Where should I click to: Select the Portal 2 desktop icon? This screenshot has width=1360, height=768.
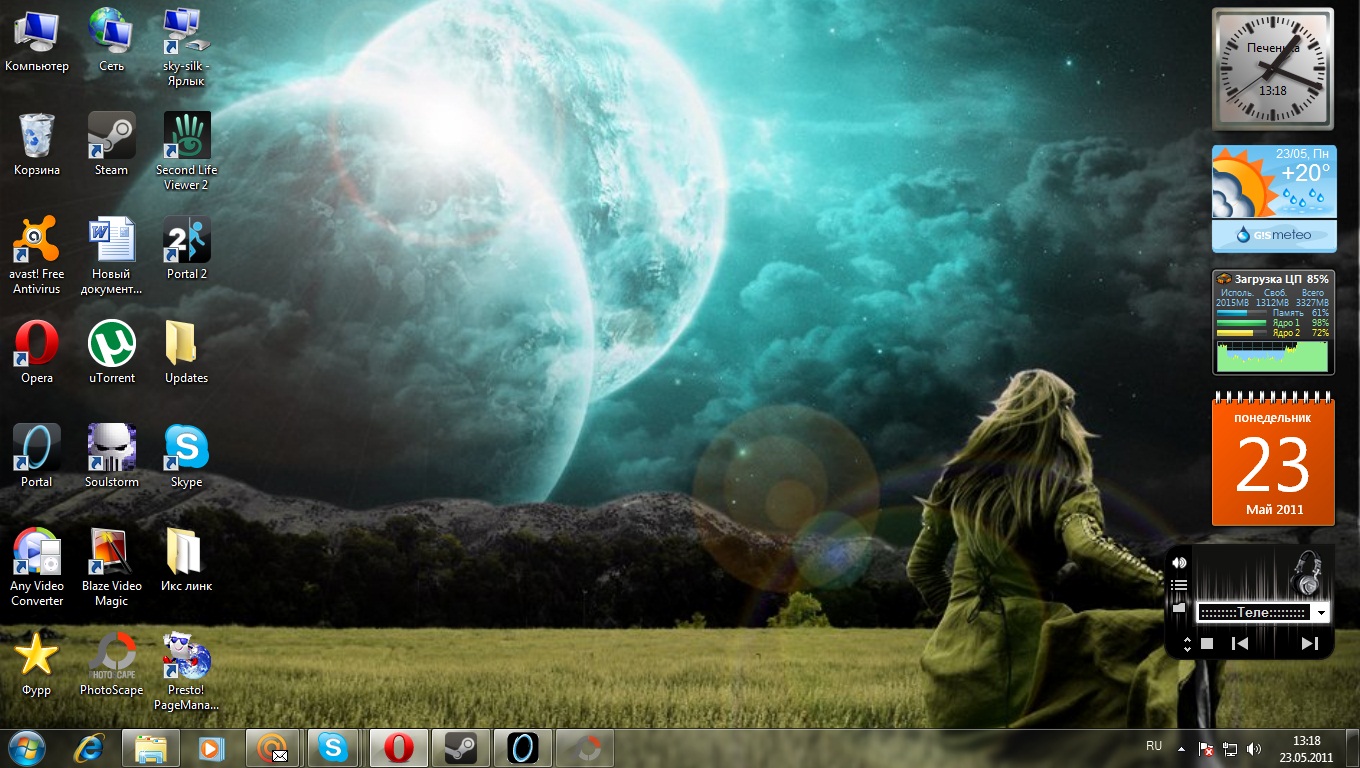click(187, 241)
